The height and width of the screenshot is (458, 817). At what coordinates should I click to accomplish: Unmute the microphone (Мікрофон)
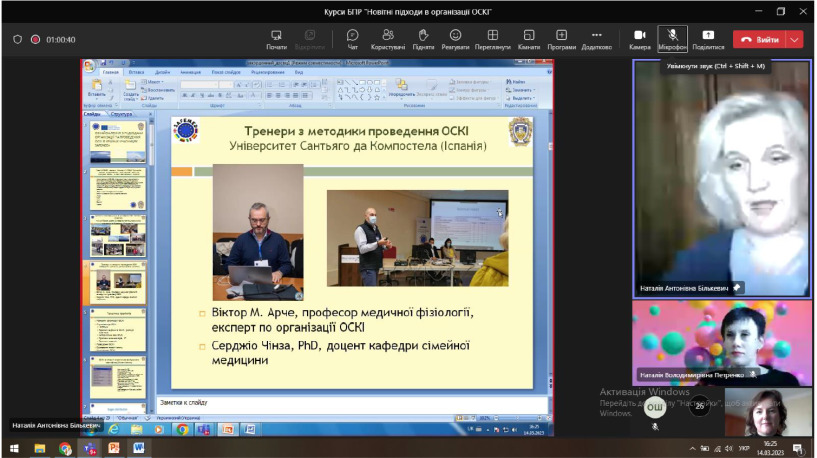pos(672,39)
